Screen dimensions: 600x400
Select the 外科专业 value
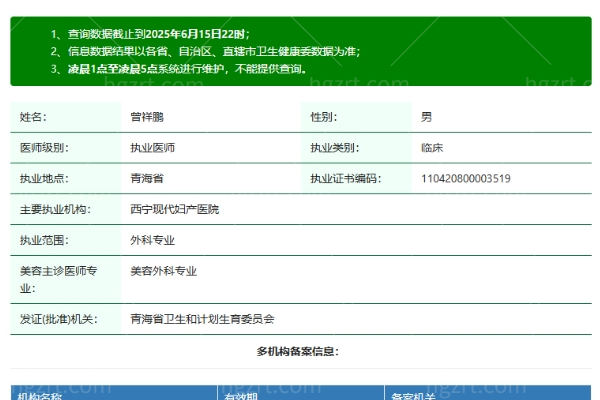(x=152, y=240)
